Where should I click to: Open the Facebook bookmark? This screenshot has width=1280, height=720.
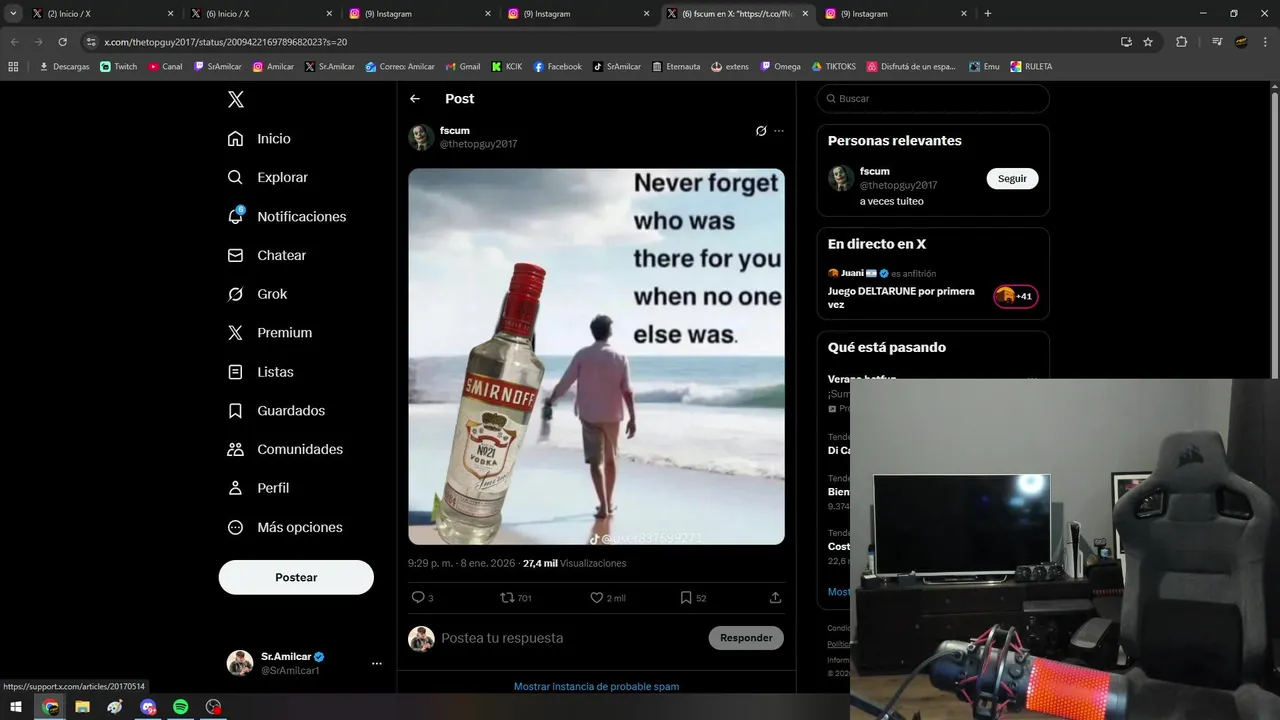(557, 66)
